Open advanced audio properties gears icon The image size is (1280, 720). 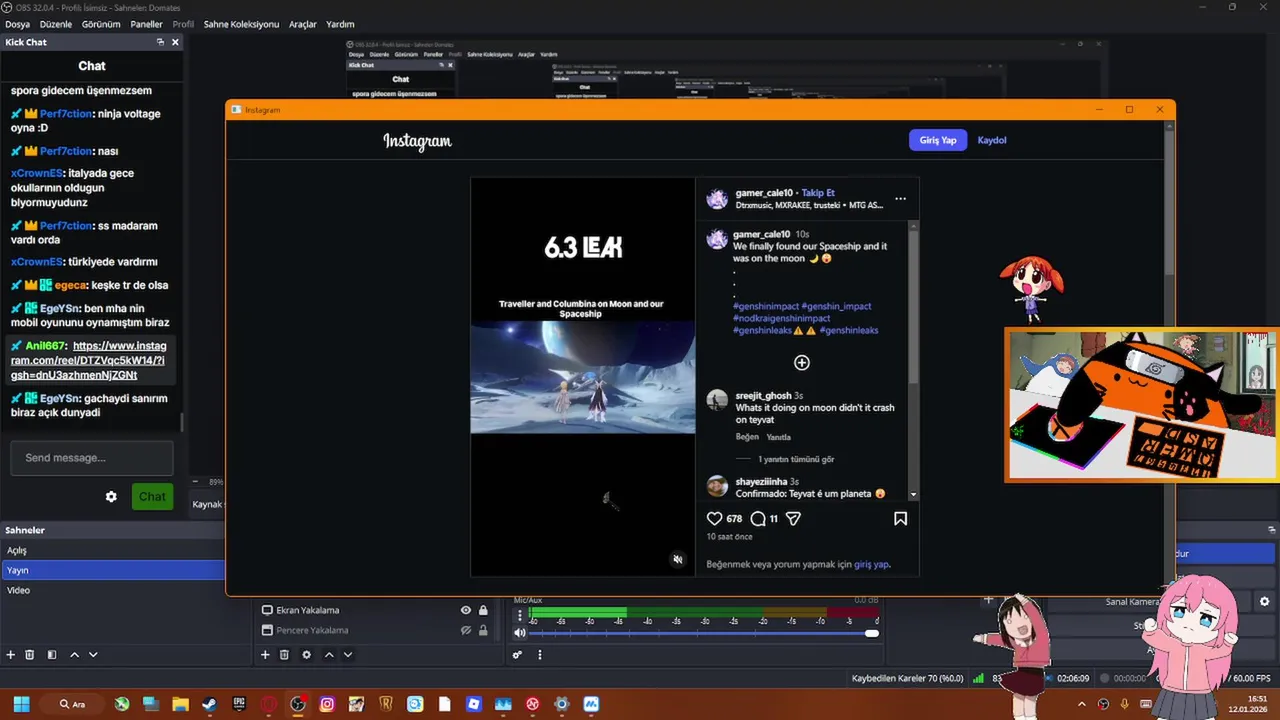coord(517,655)
